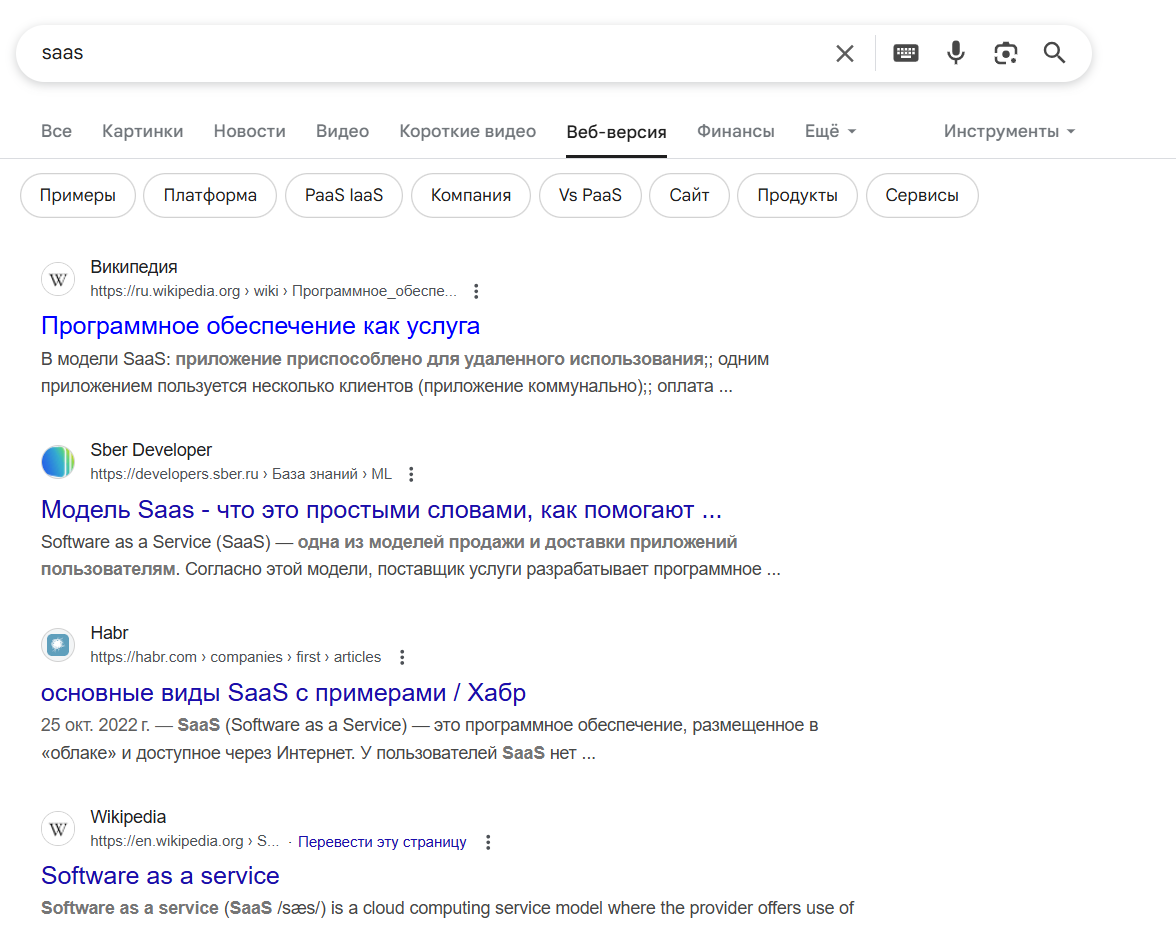Apply the Платформа filter chip
The height and width of the screenshot is (926, 1176).
210,196
